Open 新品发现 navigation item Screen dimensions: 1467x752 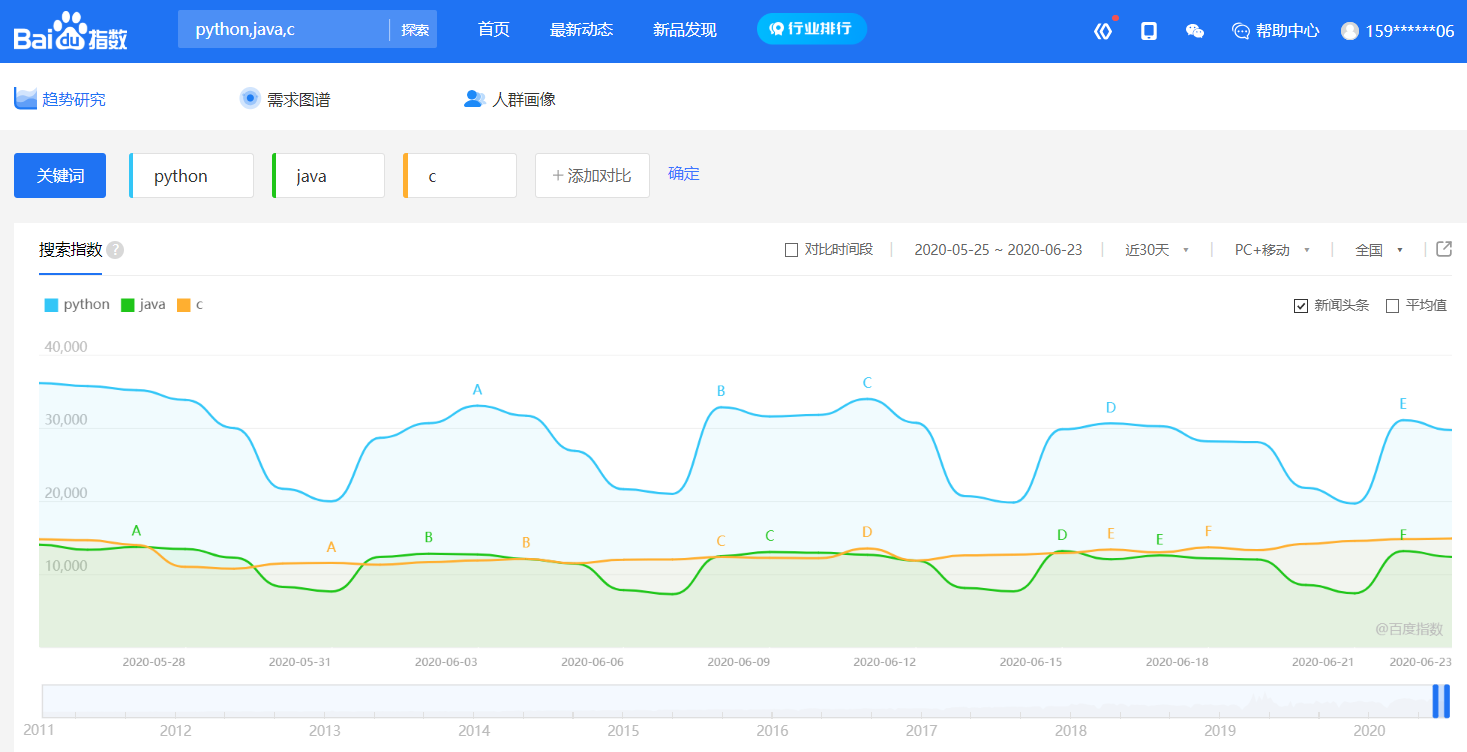click(685, 30)
